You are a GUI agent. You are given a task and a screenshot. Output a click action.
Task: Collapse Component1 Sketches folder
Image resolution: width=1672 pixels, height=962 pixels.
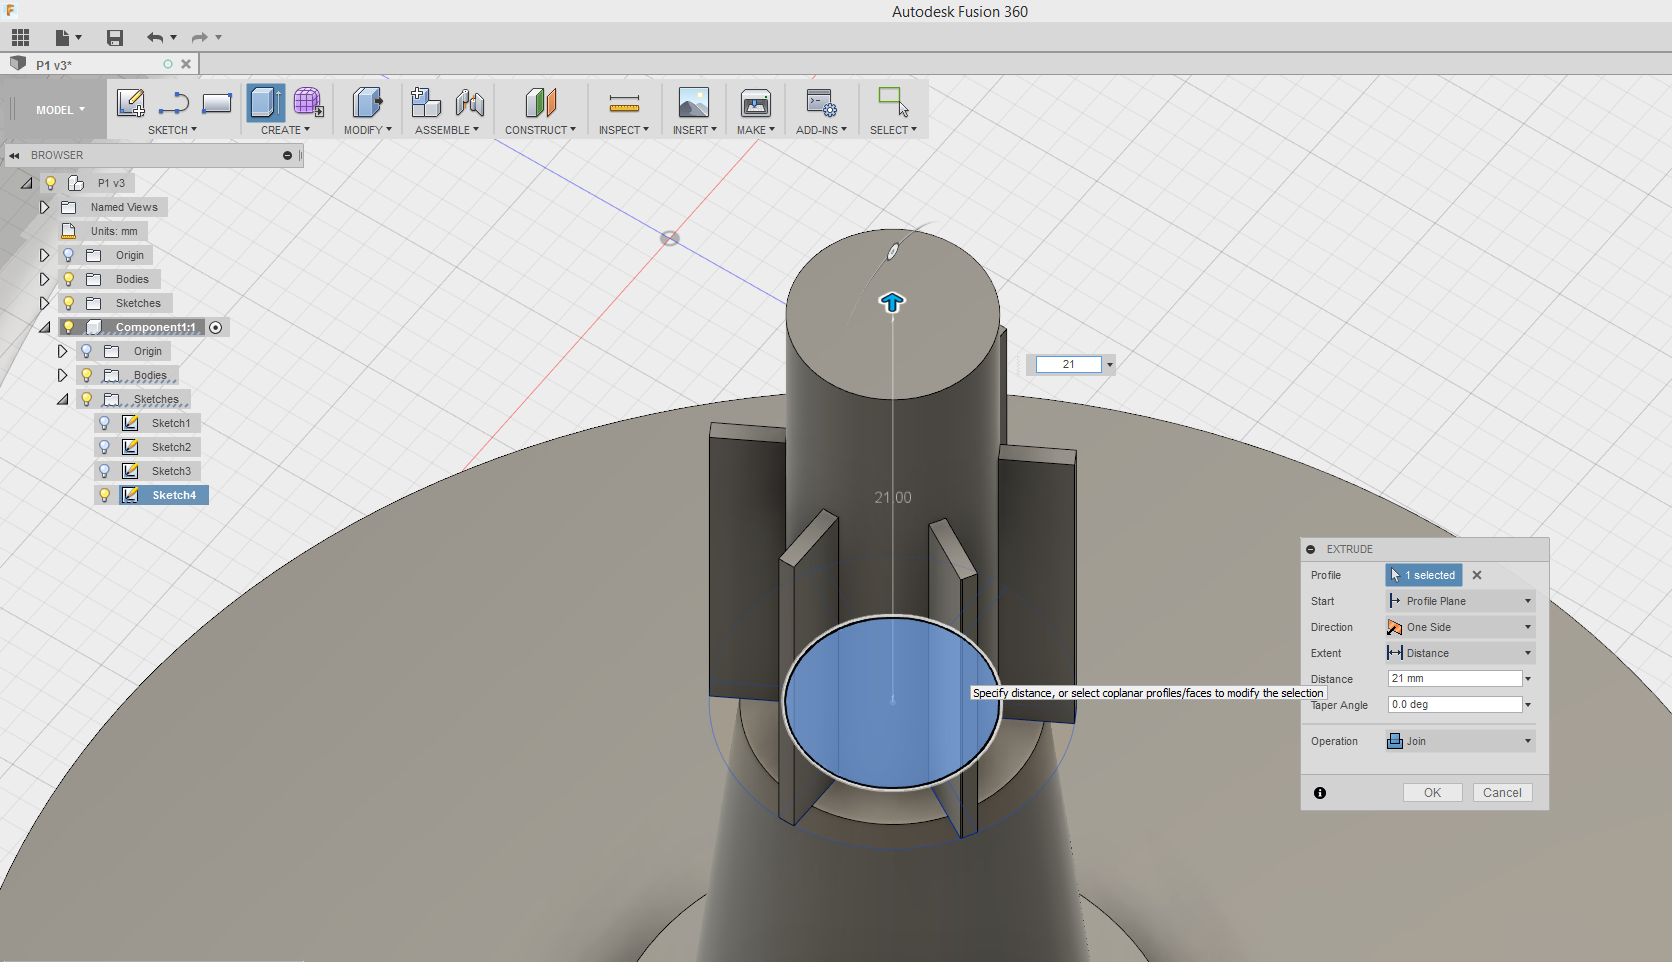click(x=62, y=399)
